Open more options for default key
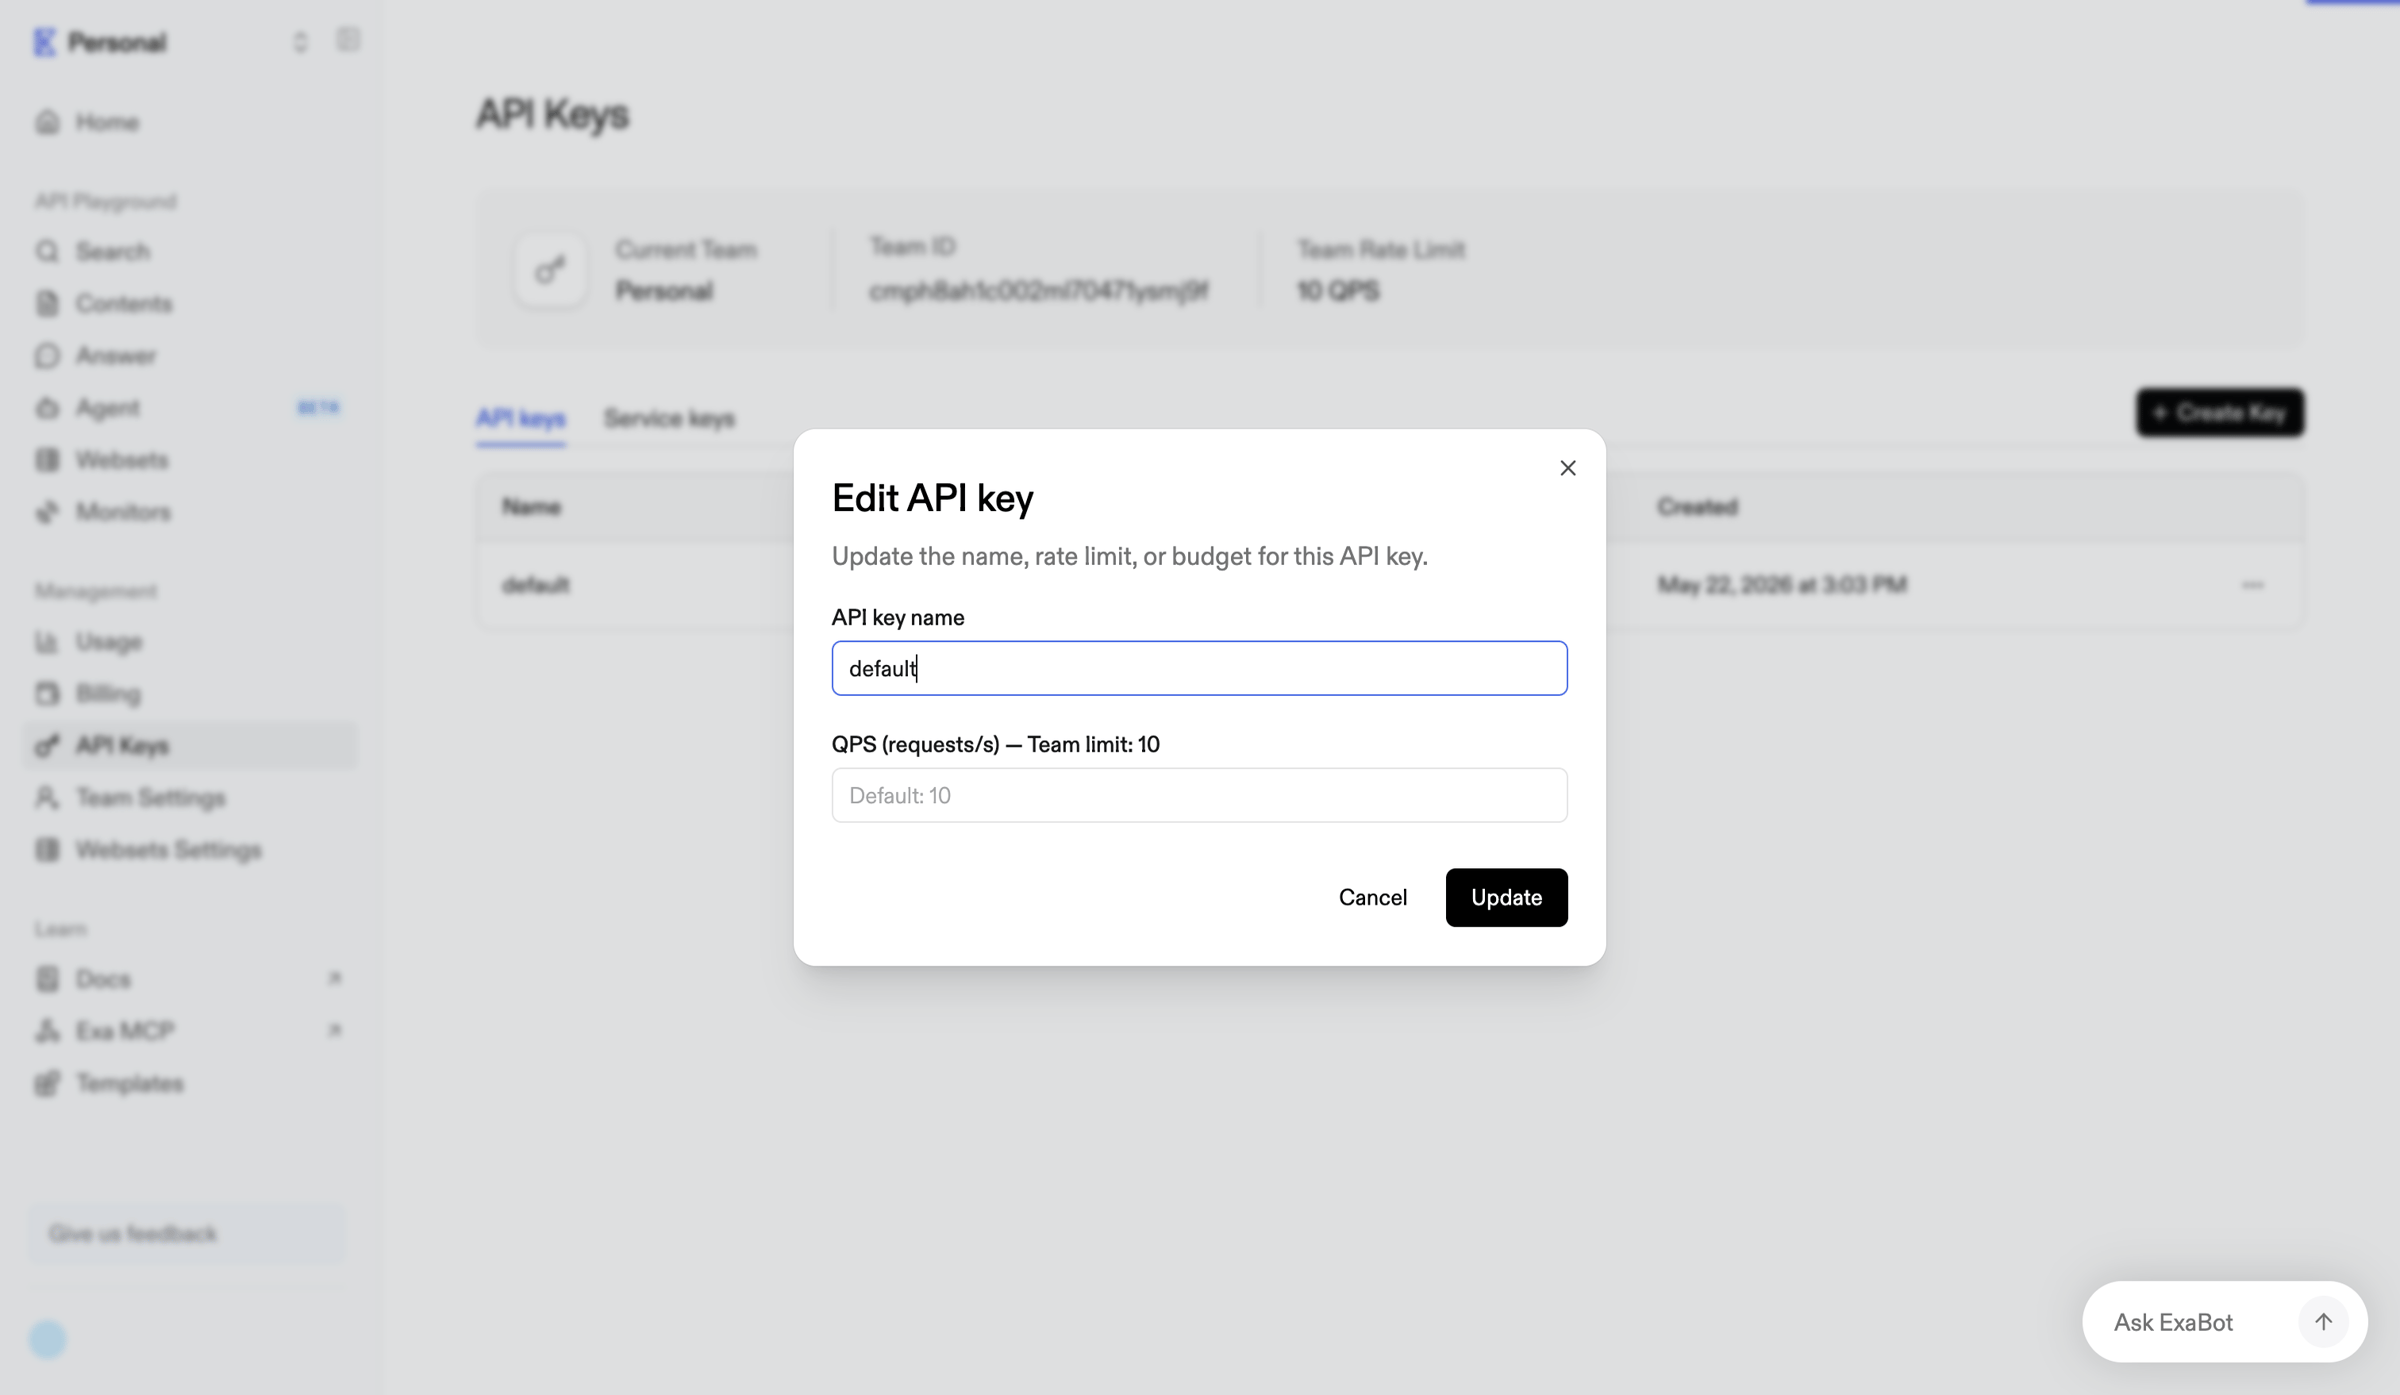Screen dimensions: 2400x1395 (x=2252, y=584)
